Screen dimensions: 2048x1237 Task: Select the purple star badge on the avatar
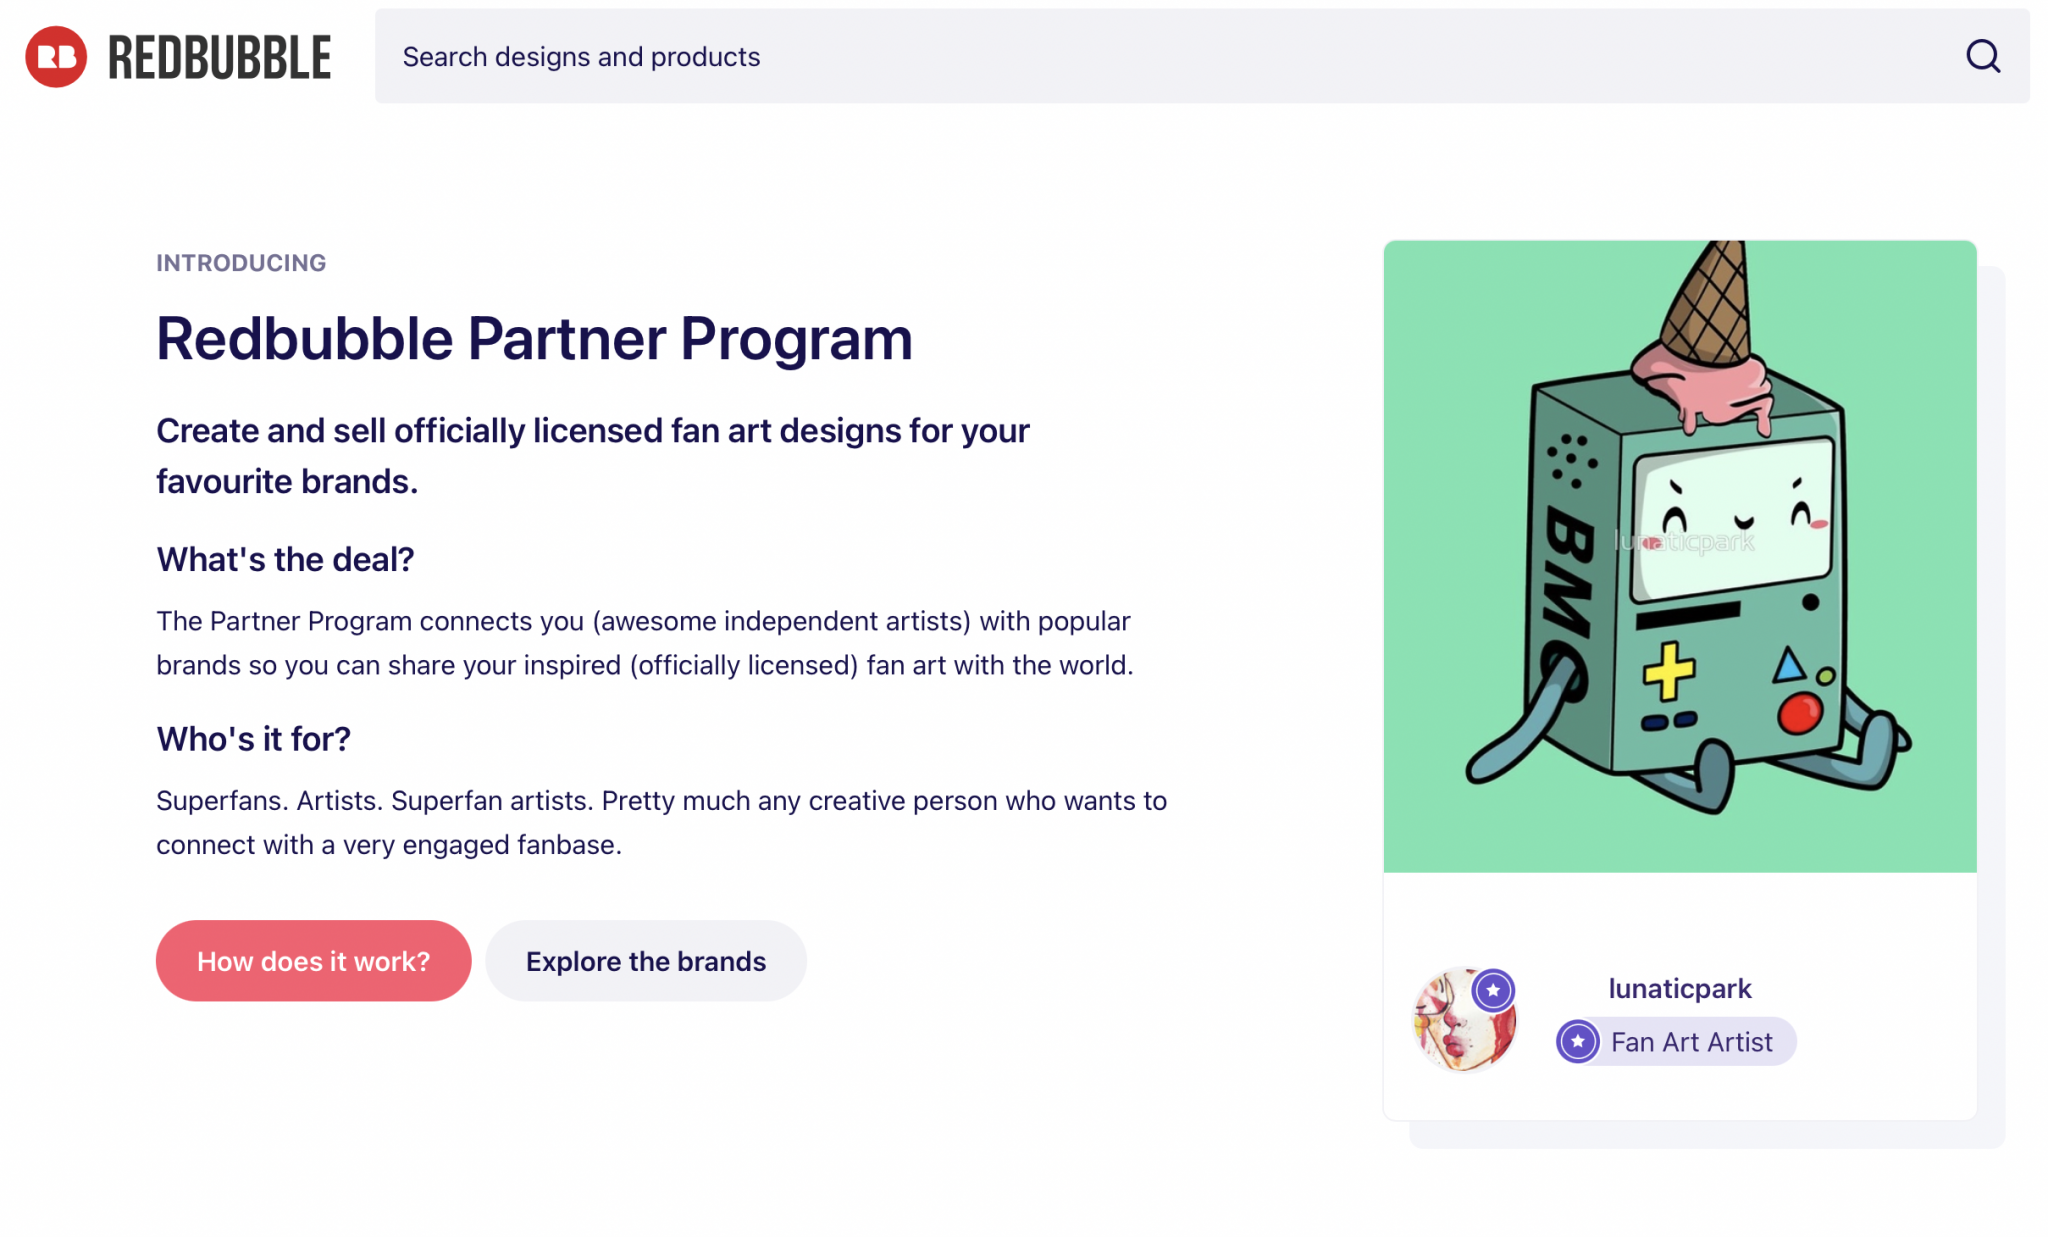(x=1494, y=990)
